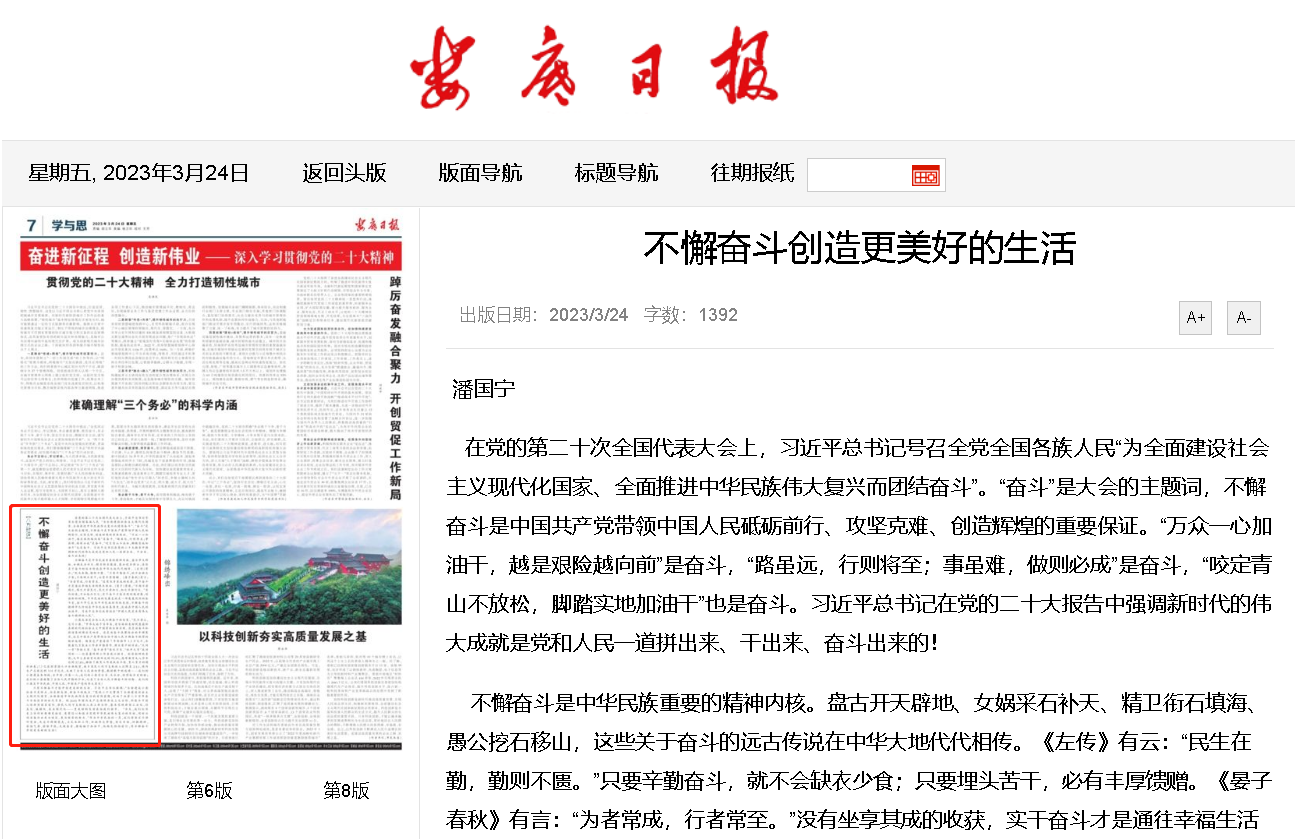
Task: Increase font size with A+ button
Action: coord(1195,318)
